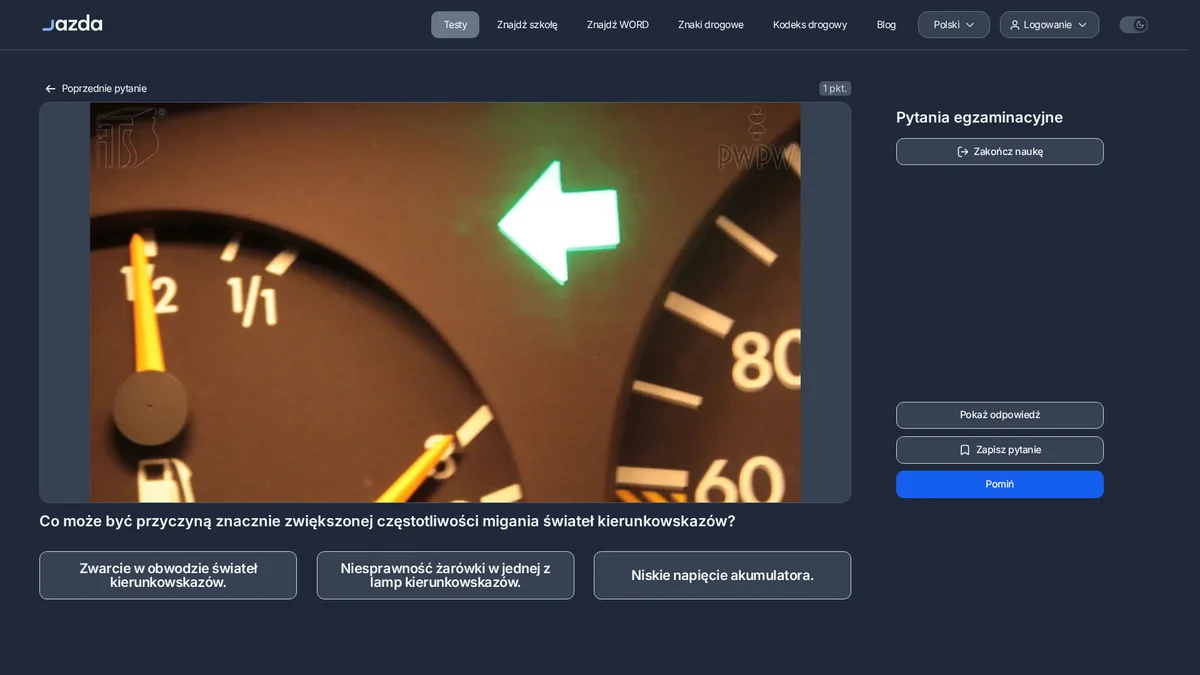Image resolution: width=1200 pixels, height=675 pixels.
Task: Click the bookmark icon in Zapisz pytanie
Action: (x=965, y=450)
